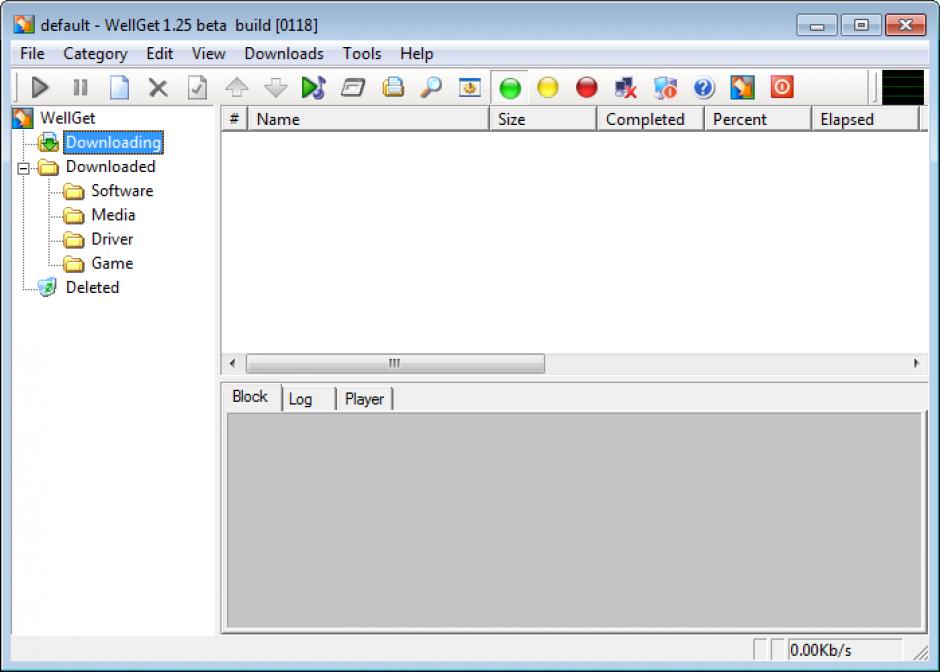Image resolution: width=940 pixels, height=672 pixels.
Task: Click the magnifying glass Find icon
Action: [431, 88]
